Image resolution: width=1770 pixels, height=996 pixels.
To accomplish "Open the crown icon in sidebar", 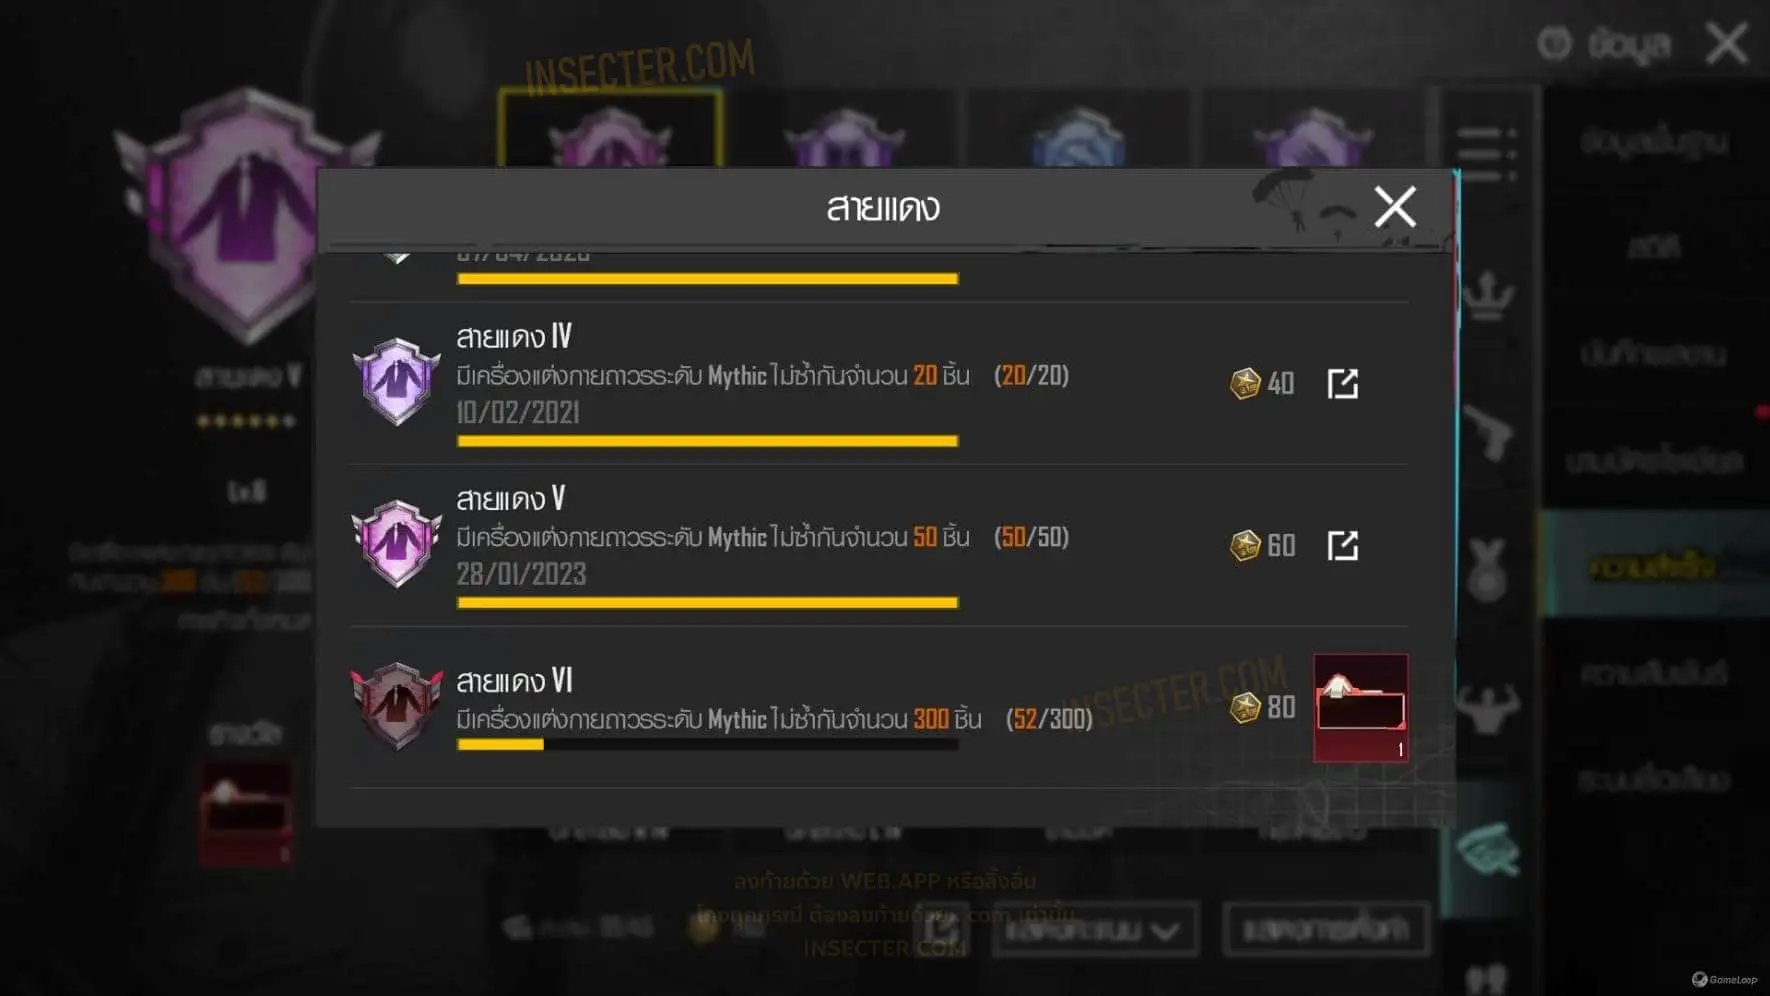I will (x=1488, y=296).
